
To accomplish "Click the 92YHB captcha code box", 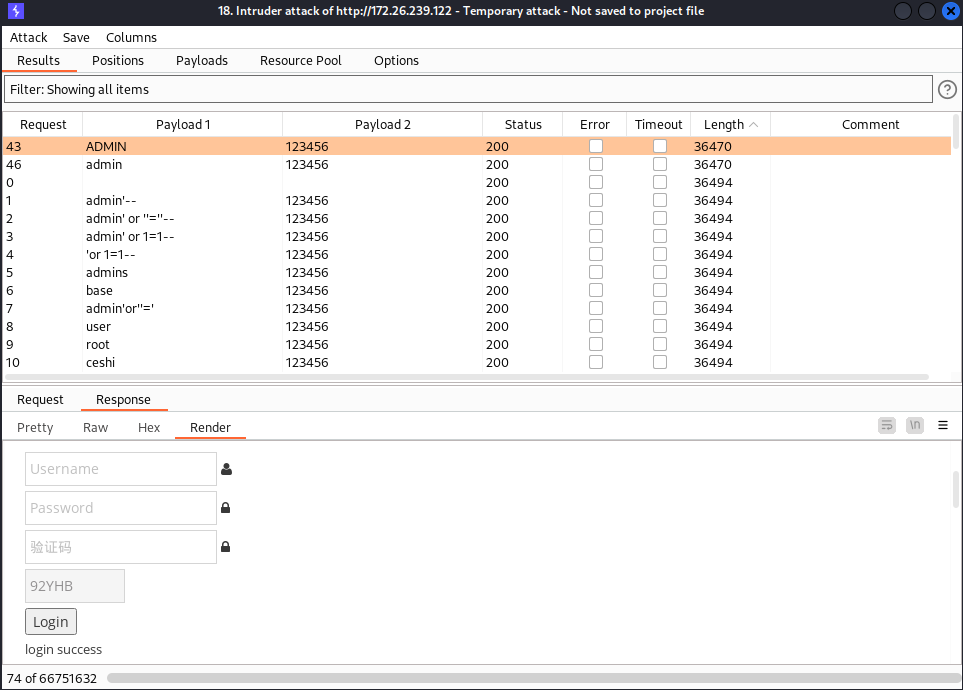I will pyautogui.click(x=75, y=586).
